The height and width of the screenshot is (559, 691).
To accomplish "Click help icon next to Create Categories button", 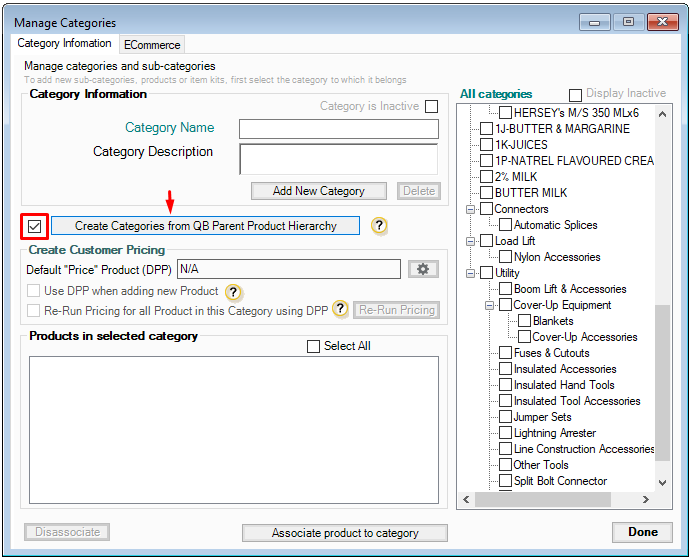I will (x=379, y=226).
